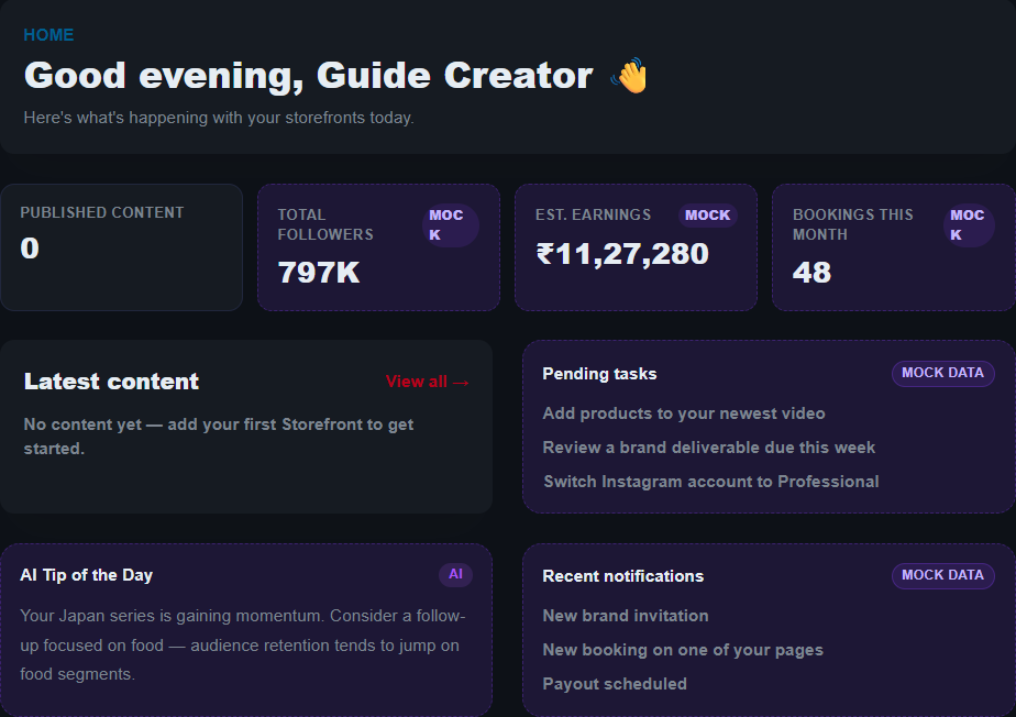The image size is (1016, 717).
Task: Select the Total Followers 797K card
Action: click(x=378, y=247)
